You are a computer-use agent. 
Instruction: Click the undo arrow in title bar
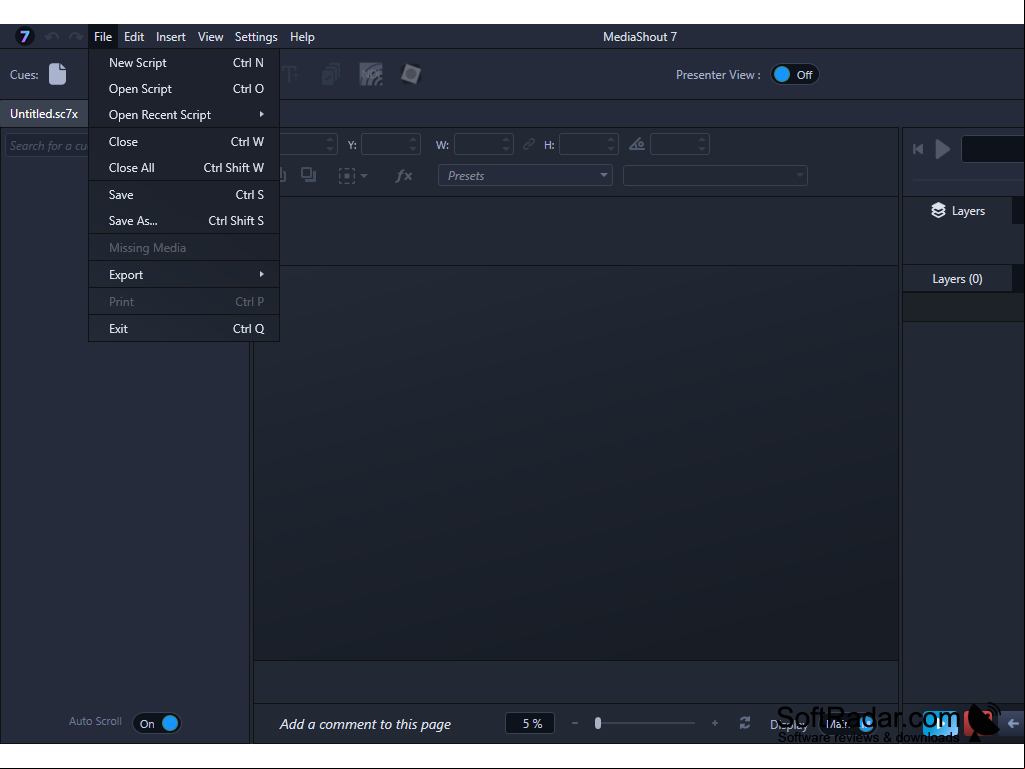(x=52, y=37)
